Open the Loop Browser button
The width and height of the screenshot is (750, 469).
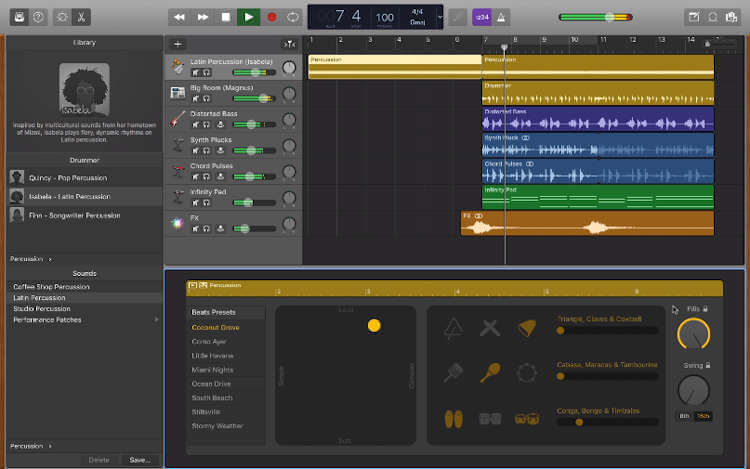pos(713,17)
